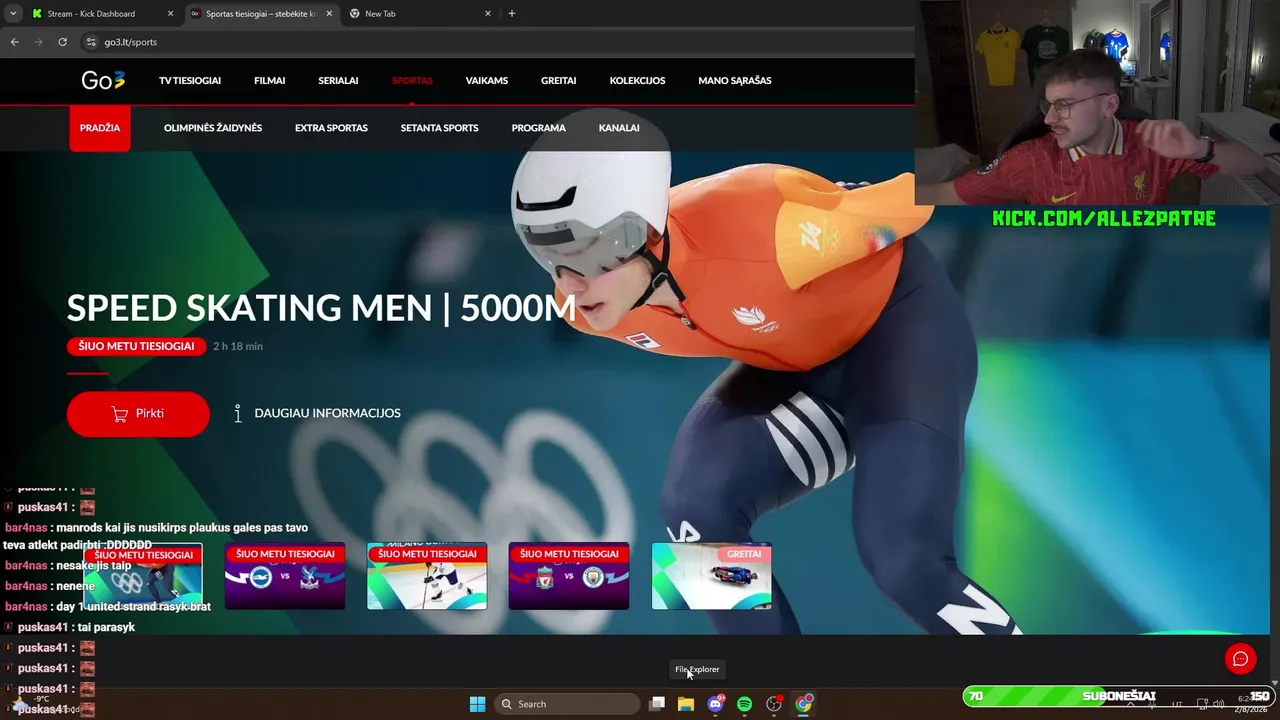Viewport: 1280px width, 720px height.
Task: Click the Windows taskbar Search box
Action: coord(567,704)
